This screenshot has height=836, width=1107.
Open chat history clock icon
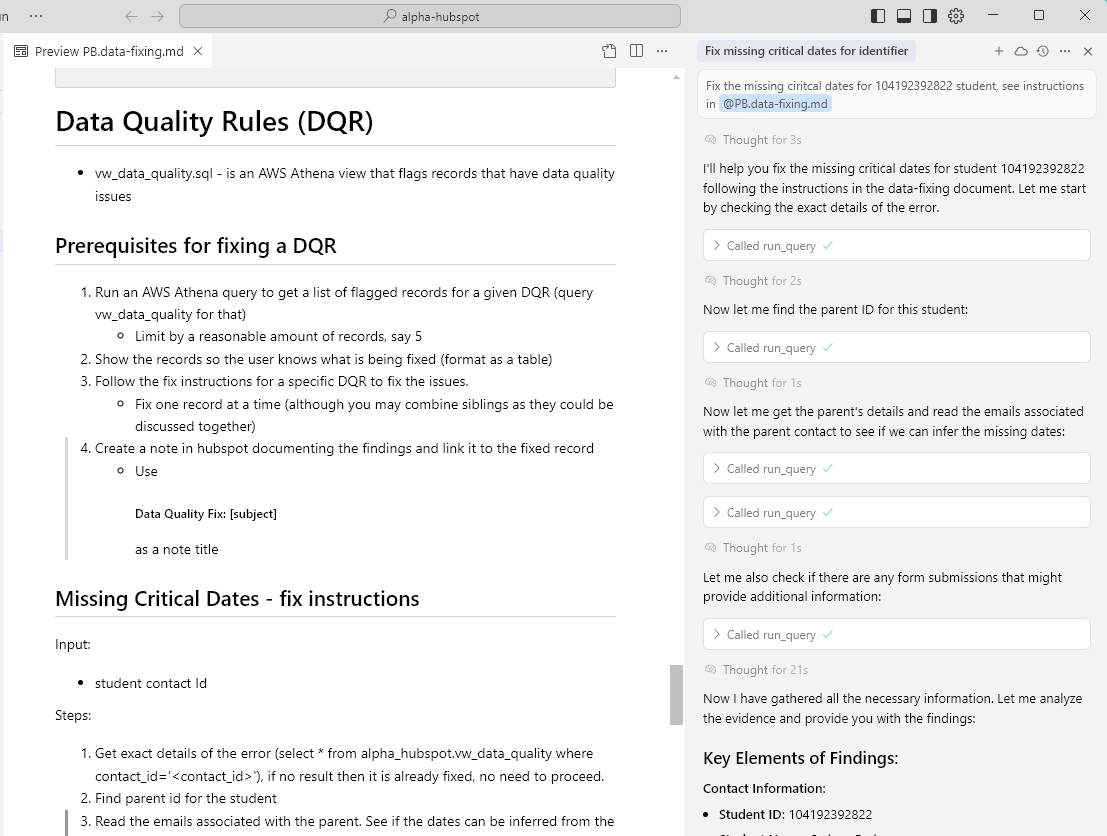pos(1043,51)
